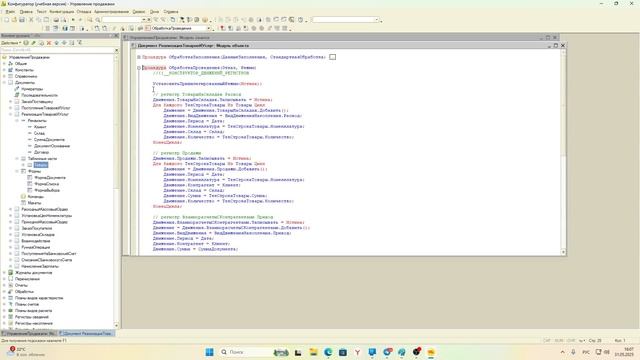Select the Регистры сведений tree item
Image resolution: width=640 pixels, height=360 pixels.
pos(32,317)
